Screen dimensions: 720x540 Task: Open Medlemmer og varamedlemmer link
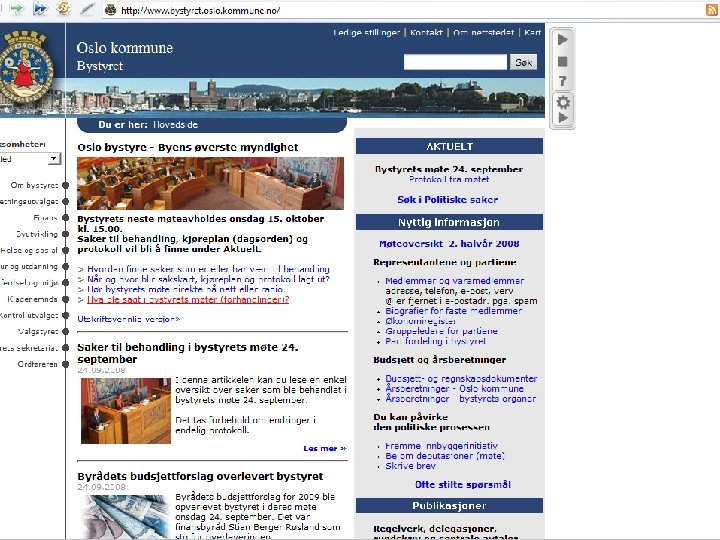pyautogui.click(x=455, y=281)
